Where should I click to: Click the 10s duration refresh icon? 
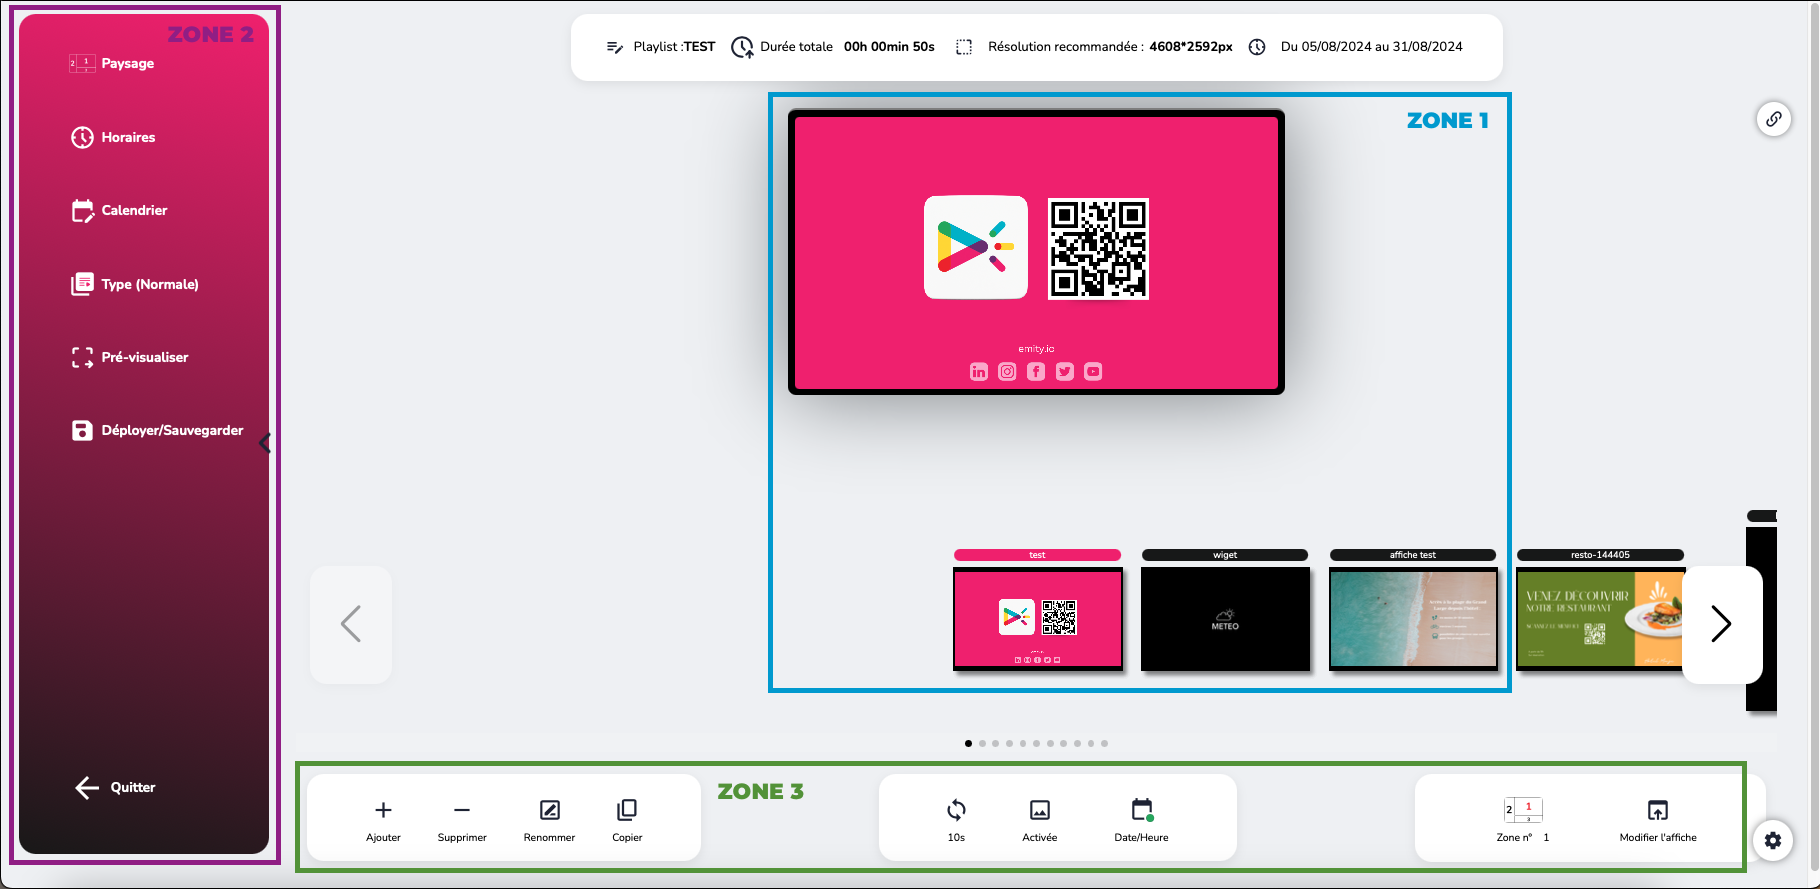pos(956,809)
